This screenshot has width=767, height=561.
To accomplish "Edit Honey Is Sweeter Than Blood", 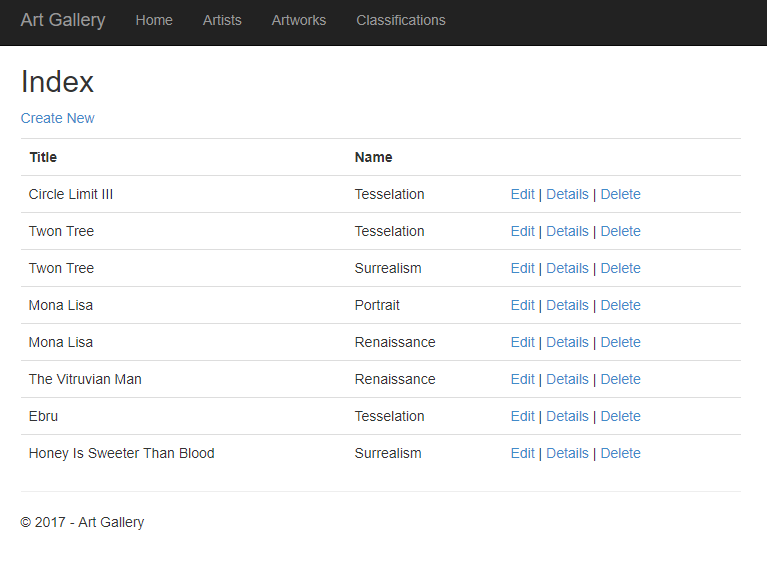I will click(x=522, y=453).
